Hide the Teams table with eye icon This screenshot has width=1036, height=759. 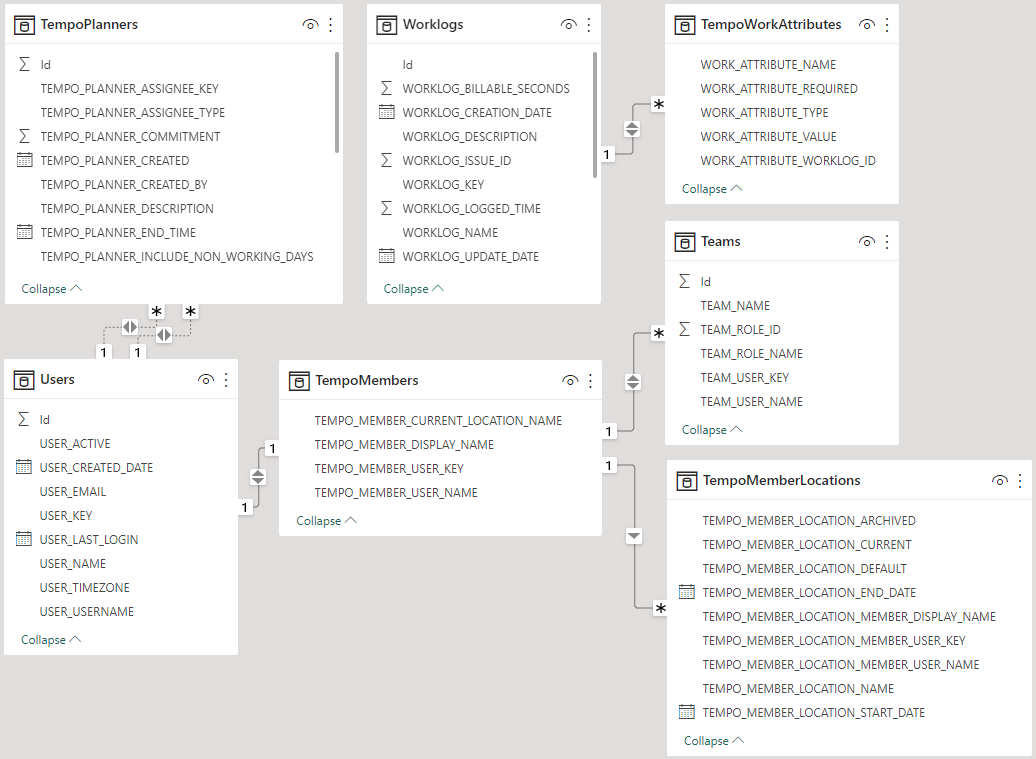point(867,241)
